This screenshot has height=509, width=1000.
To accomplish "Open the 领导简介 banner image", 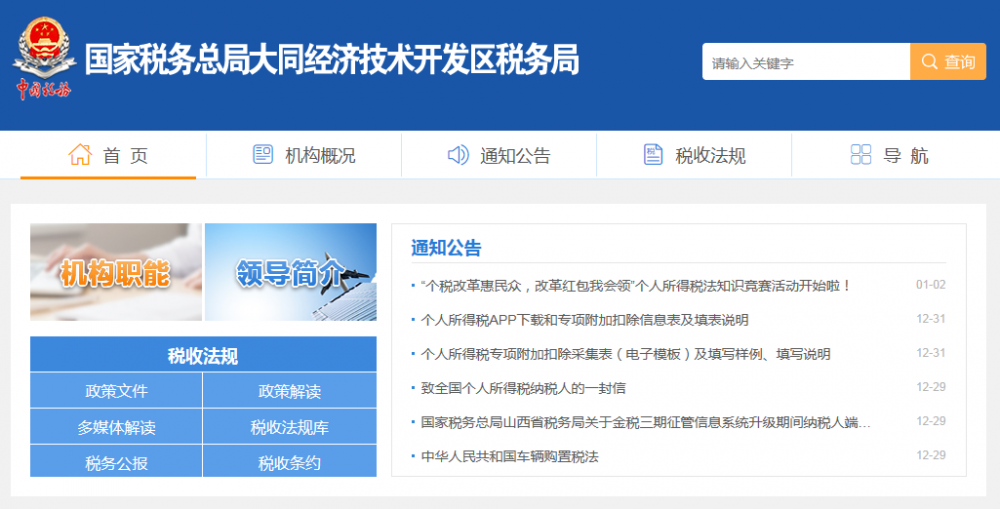I will [291, 272].
